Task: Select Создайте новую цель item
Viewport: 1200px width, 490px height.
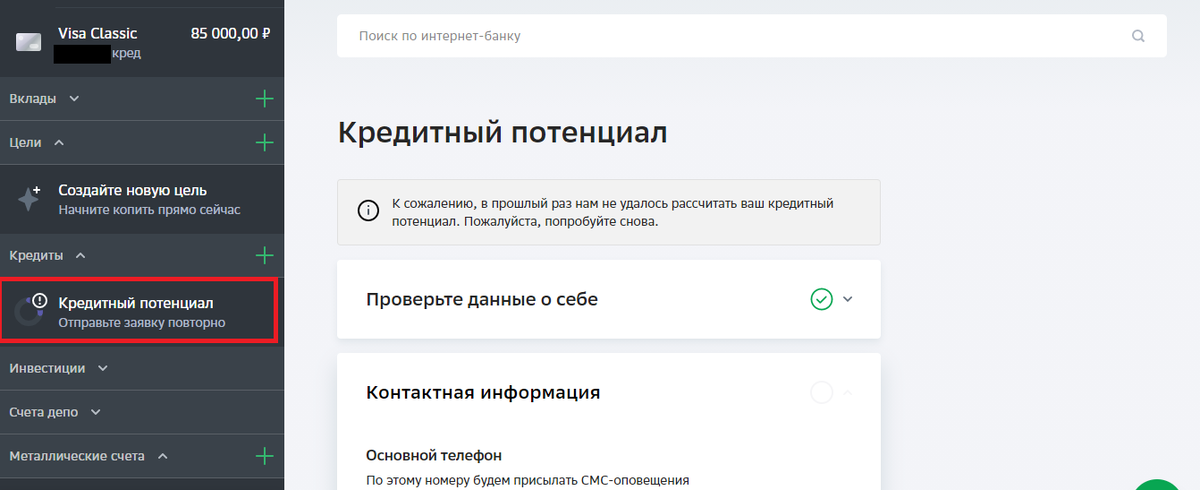Action: point(142,199)
